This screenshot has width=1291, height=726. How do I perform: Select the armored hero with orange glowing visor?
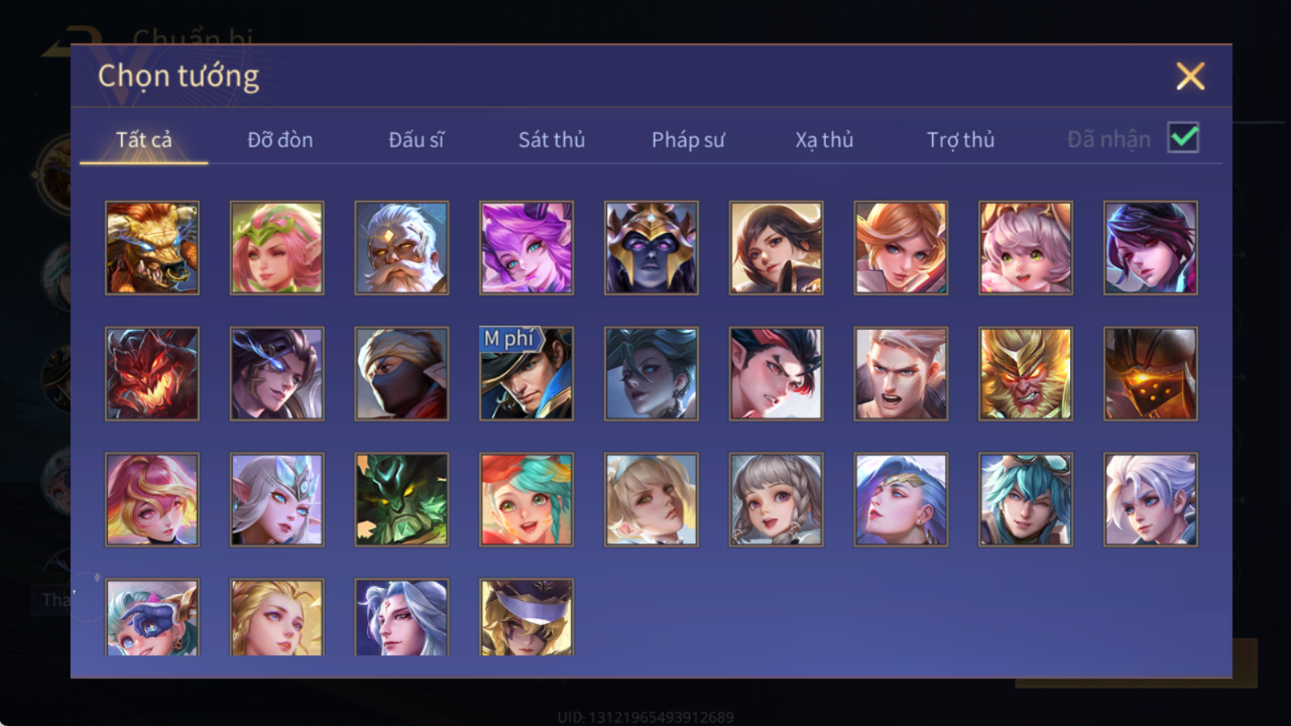point(1150,373)
